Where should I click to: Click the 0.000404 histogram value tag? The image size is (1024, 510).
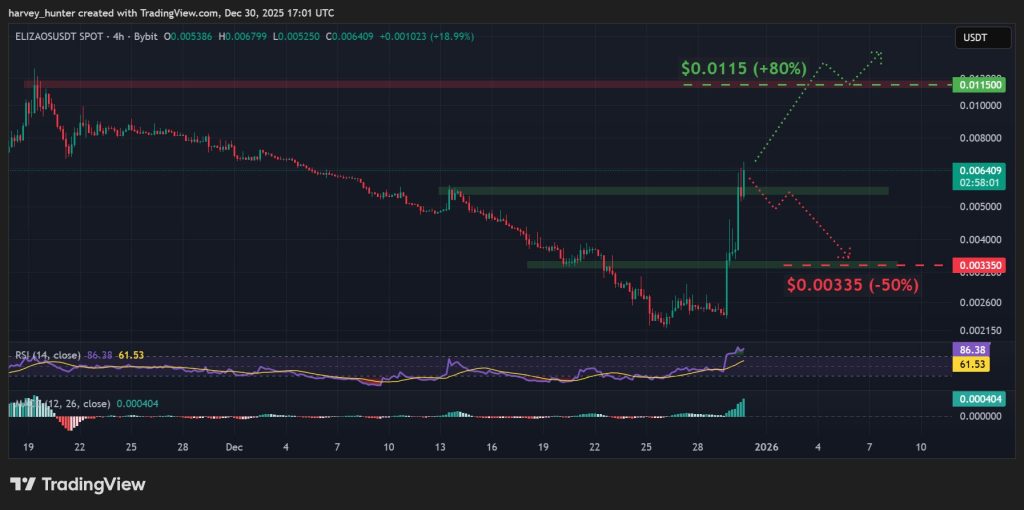[977, 399]
